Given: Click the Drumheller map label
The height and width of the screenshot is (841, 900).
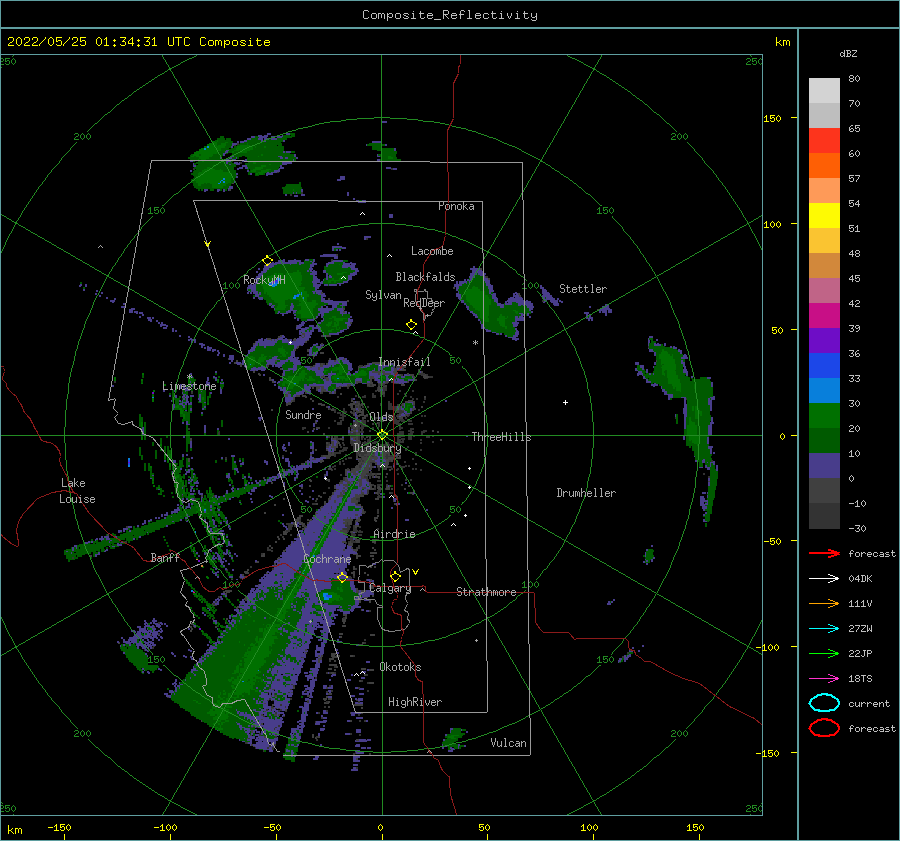Looking at the screenshot, I should [586, 493].
